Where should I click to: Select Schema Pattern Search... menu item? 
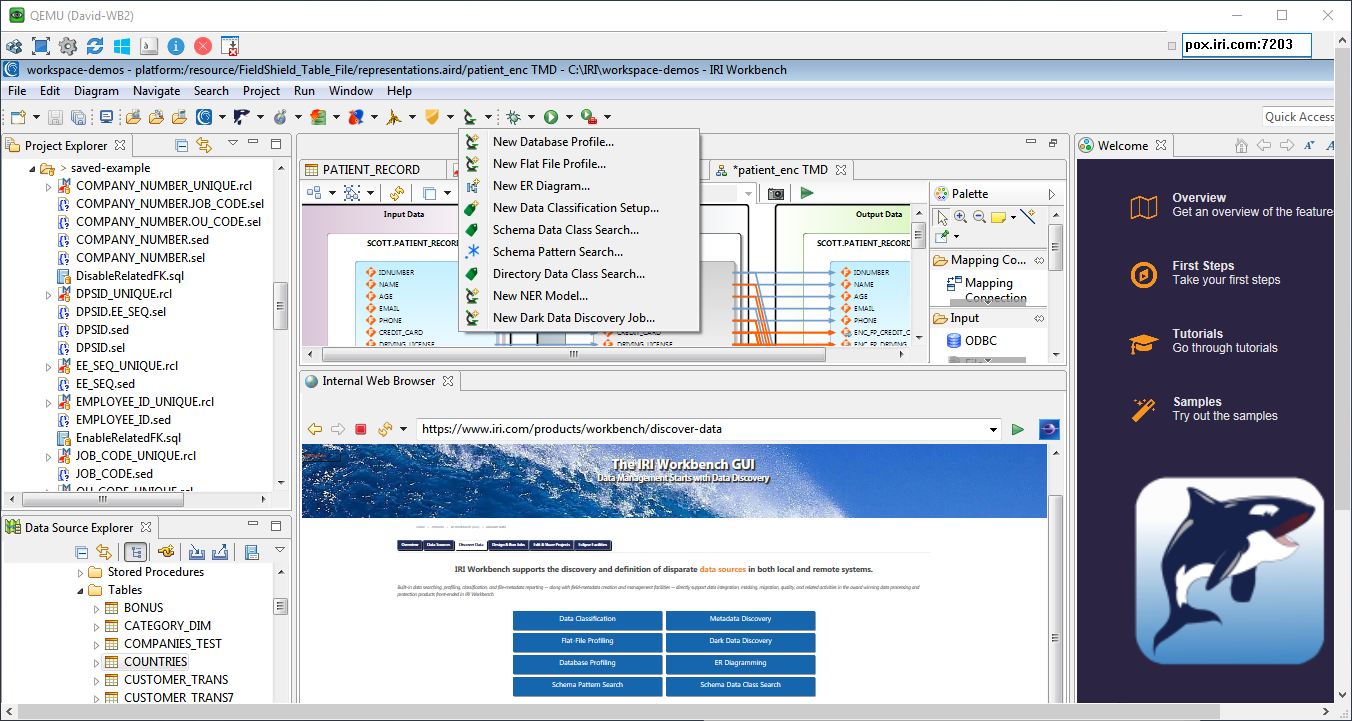click(579, 252)
